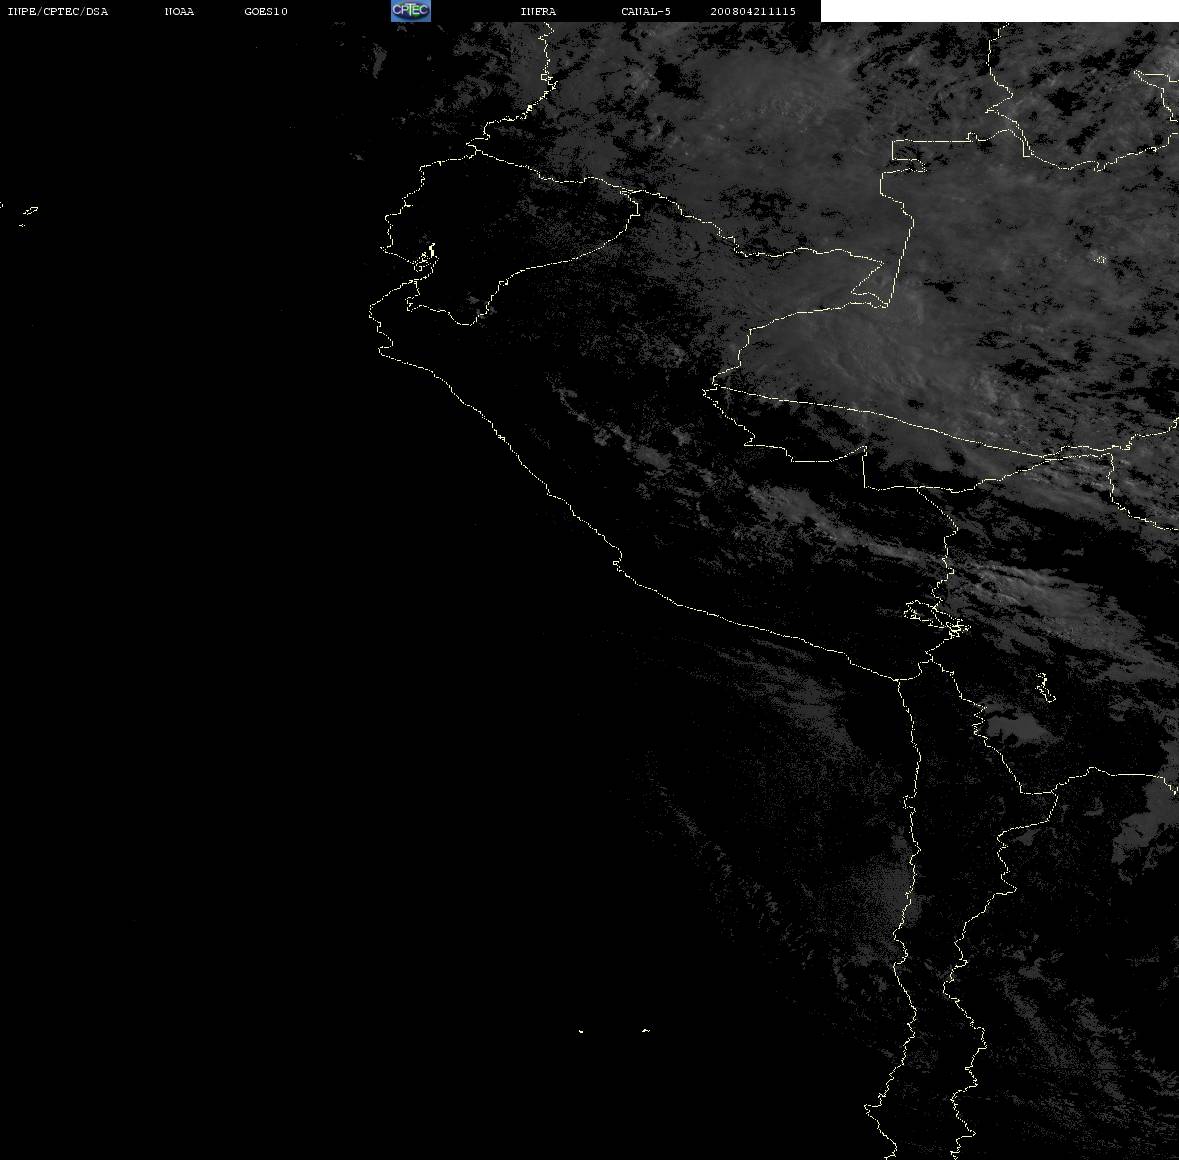The height and width of the screenshot is (1160, 1179).
Task: Click the small bright spot over Brazil
Action: (x=1099, y=259)
